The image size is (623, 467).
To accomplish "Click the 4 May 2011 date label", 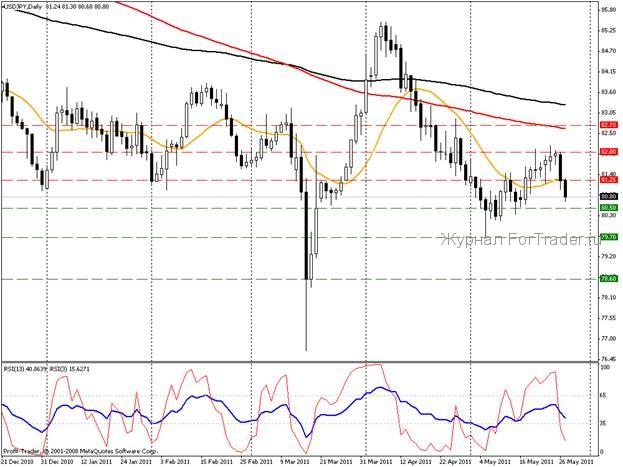I will 495,462.
